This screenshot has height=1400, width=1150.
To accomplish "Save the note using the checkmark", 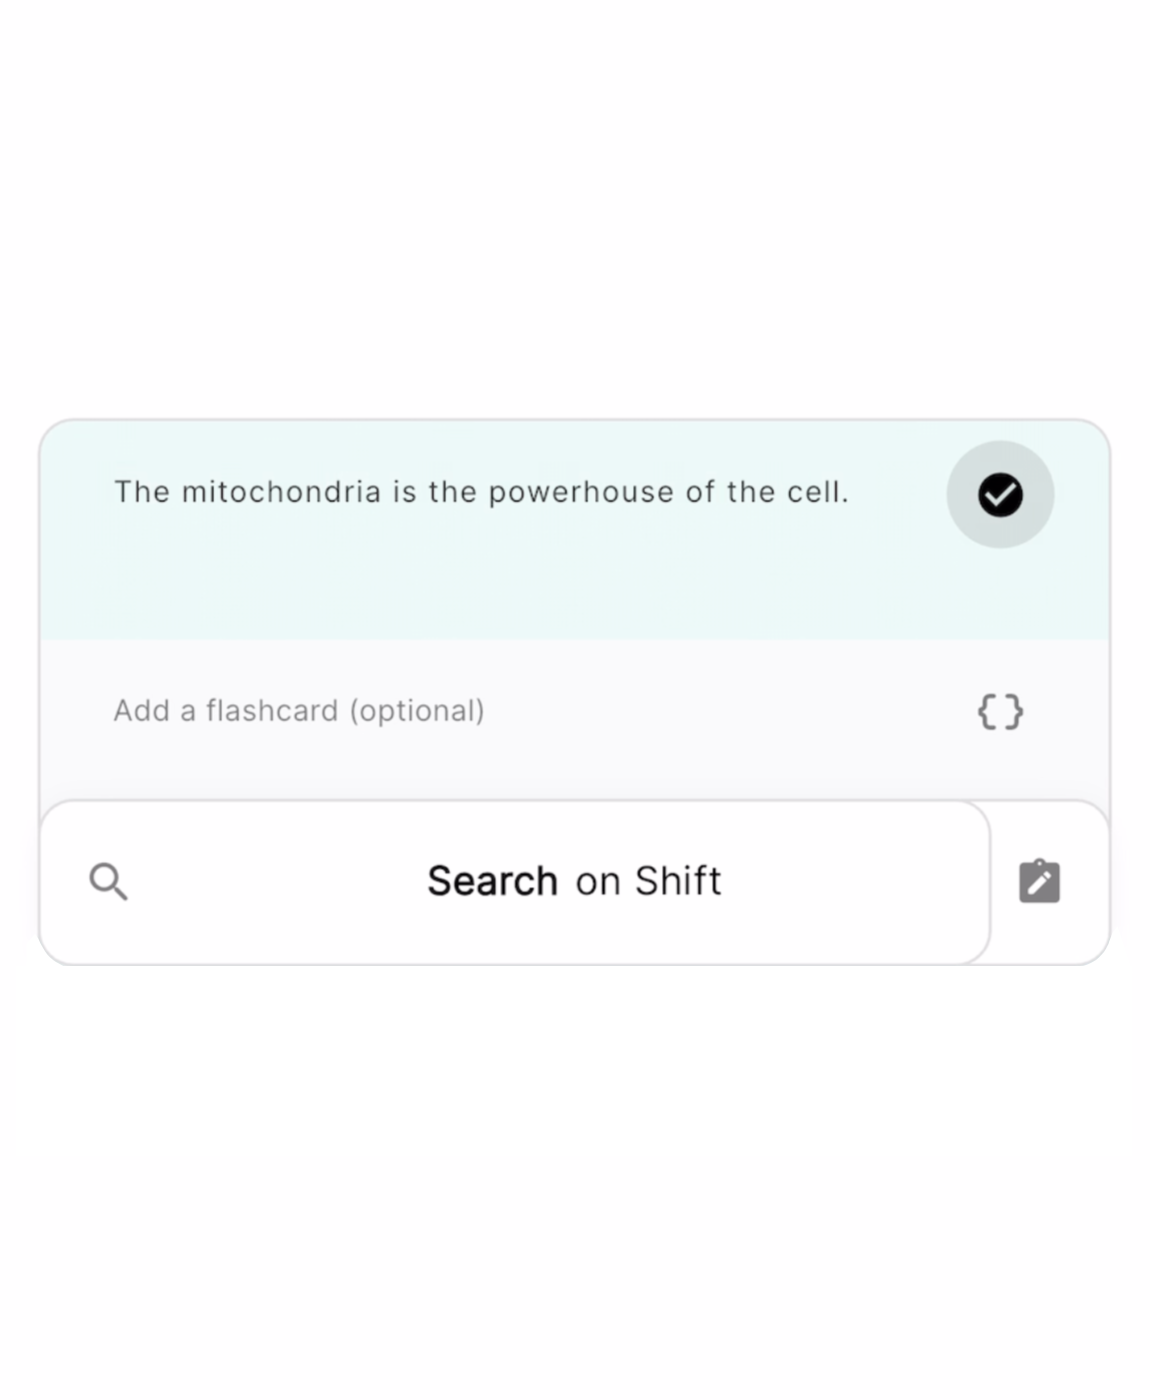I will tap(999, 494).
